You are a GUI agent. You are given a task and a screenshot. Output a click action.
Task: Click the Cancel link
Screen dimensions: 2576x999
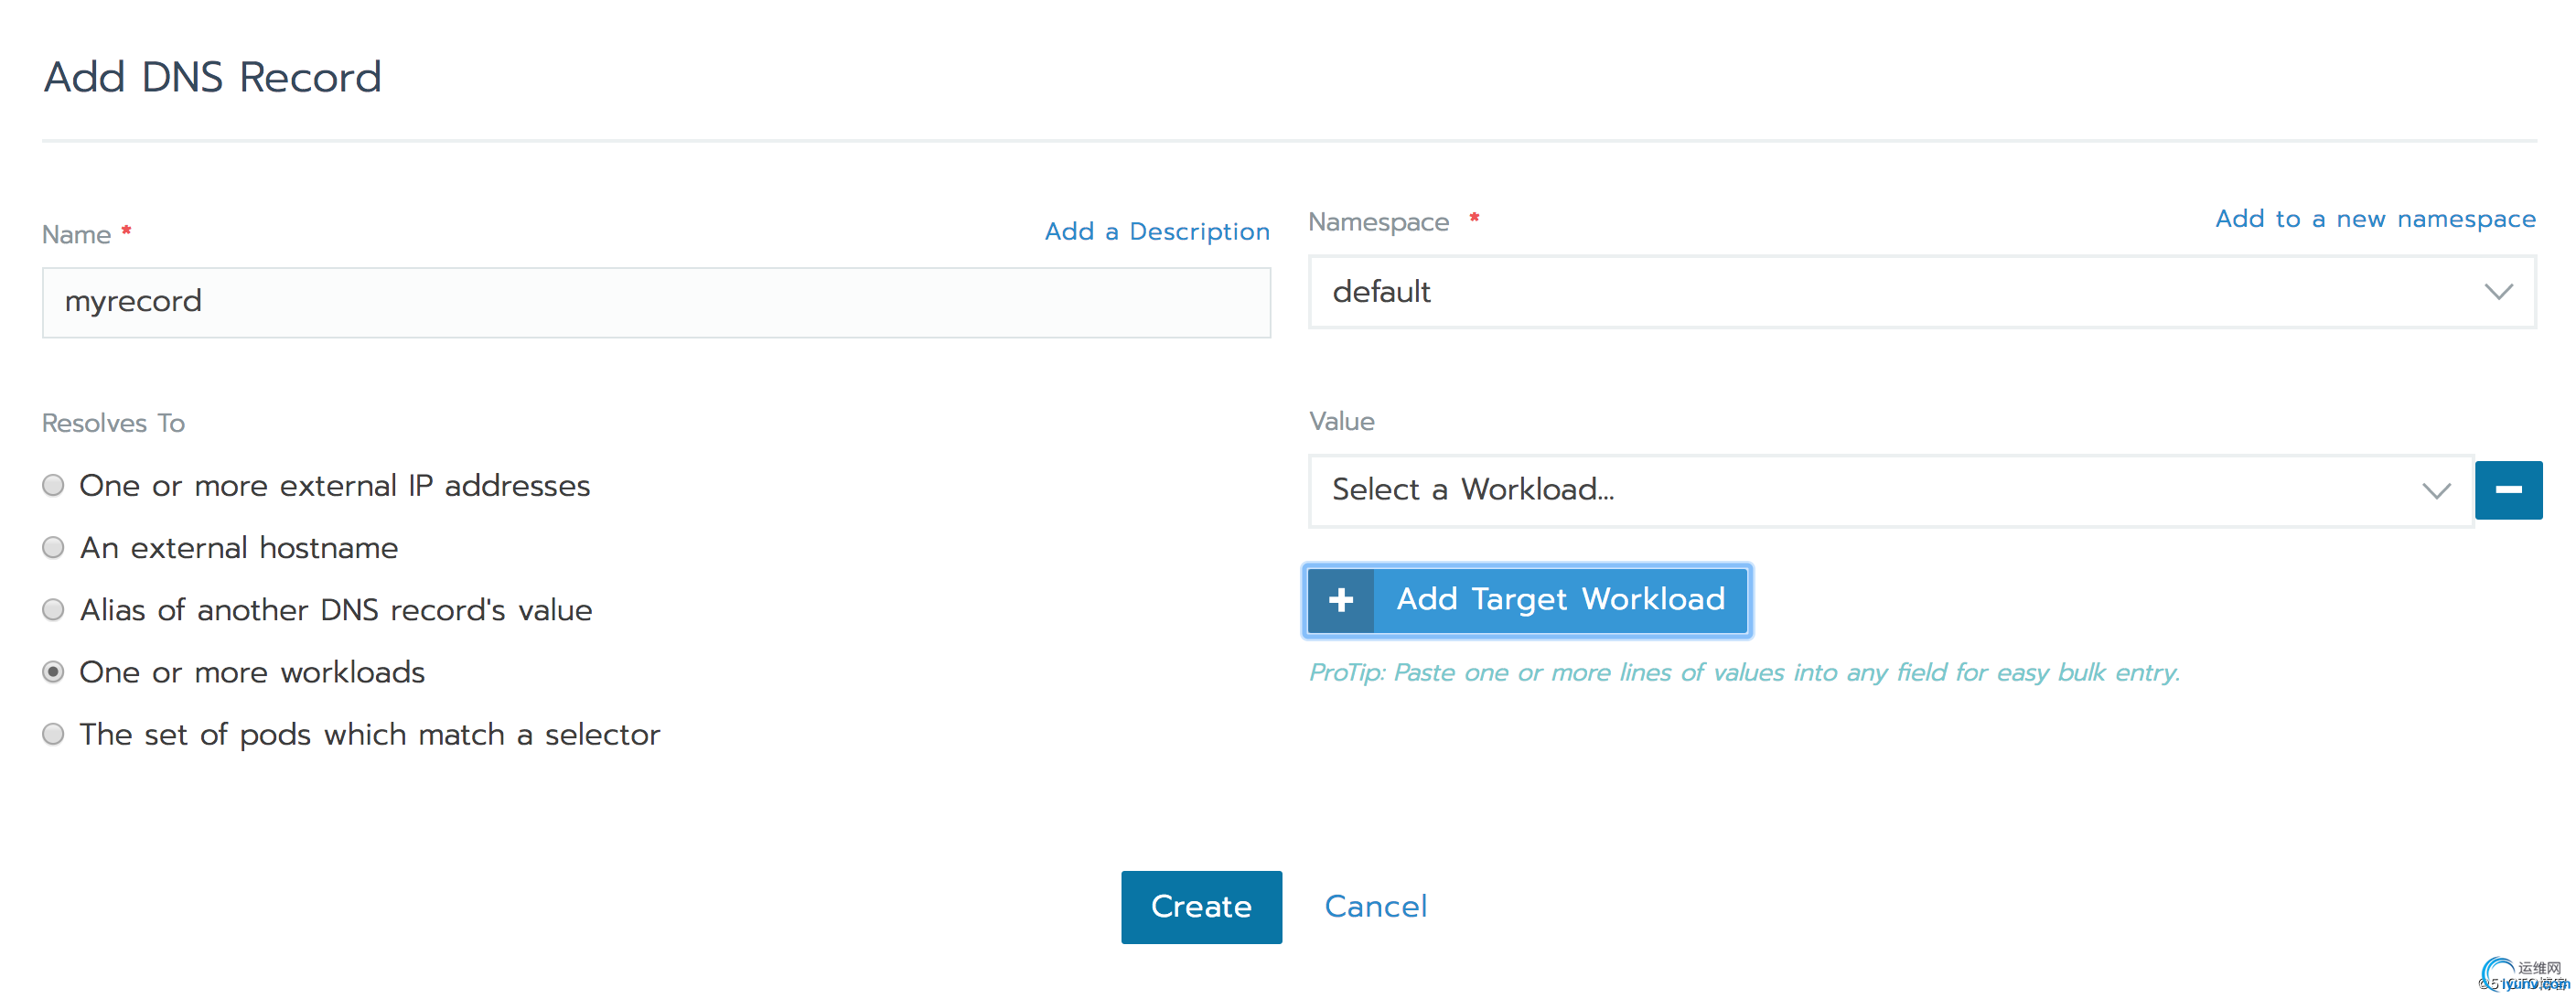tap(1375, 907)
